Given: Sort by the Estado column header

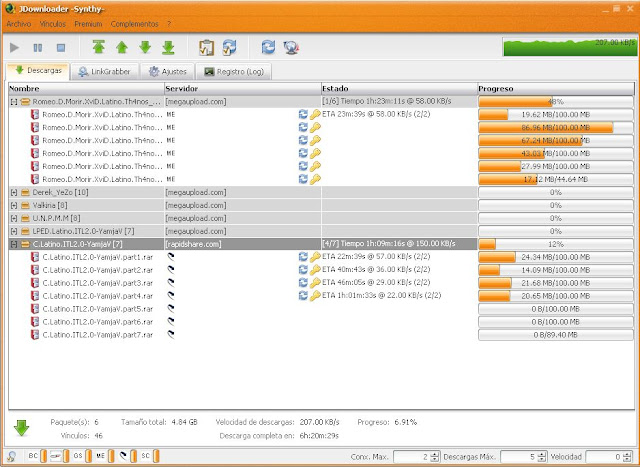Looking at the screenshot, I should point(399,89).
